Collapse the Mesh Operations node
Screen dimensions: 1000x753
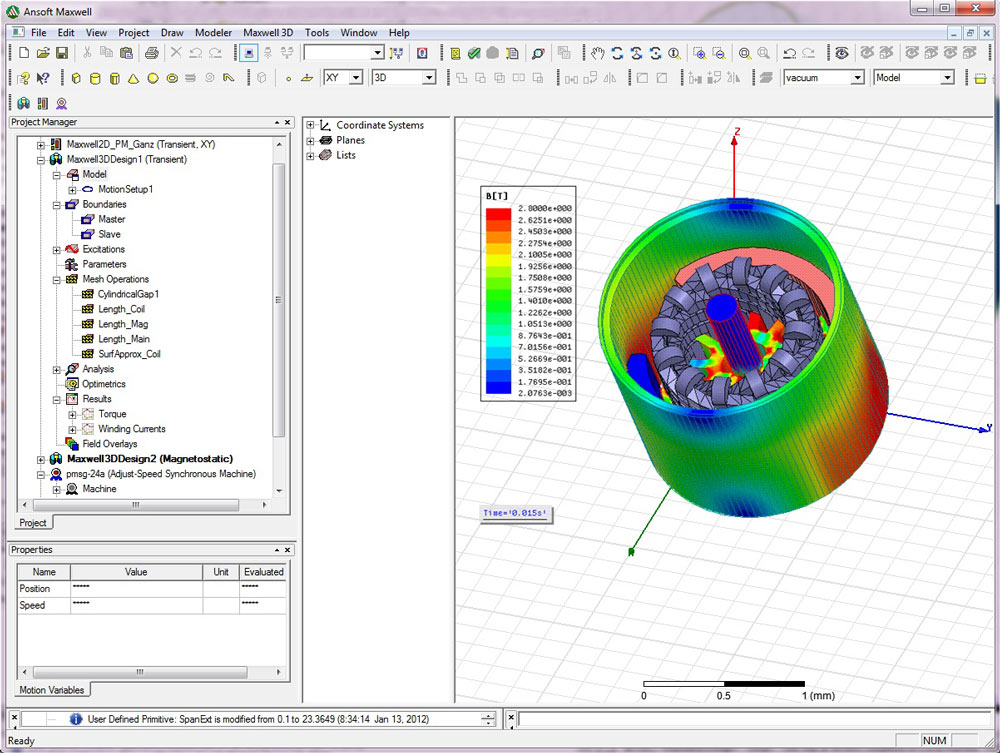point(57,279)
